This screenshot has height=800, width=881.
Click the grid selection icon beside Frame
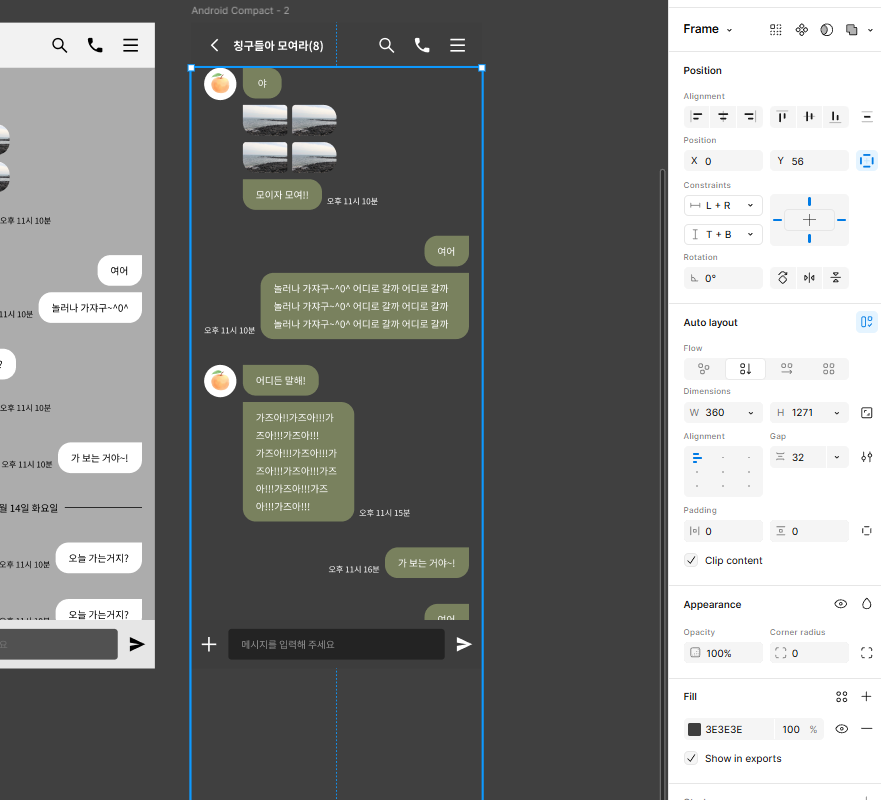pos(775,30)
